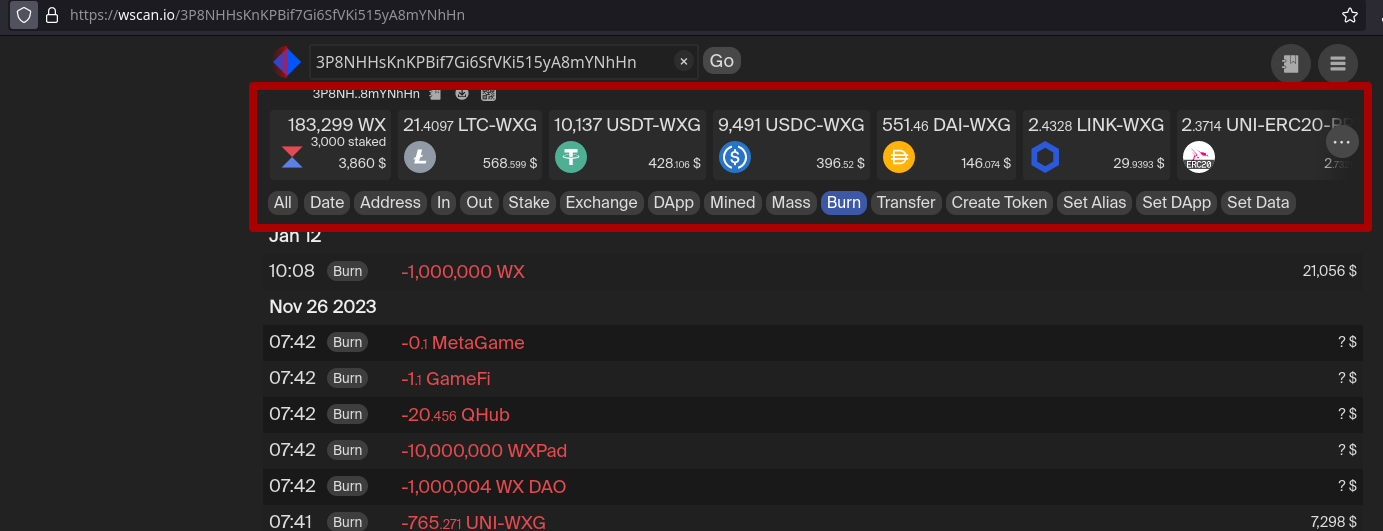
Task: Open the 9,491 USDC-WXG balance card
Action: [x=791, y=145]
